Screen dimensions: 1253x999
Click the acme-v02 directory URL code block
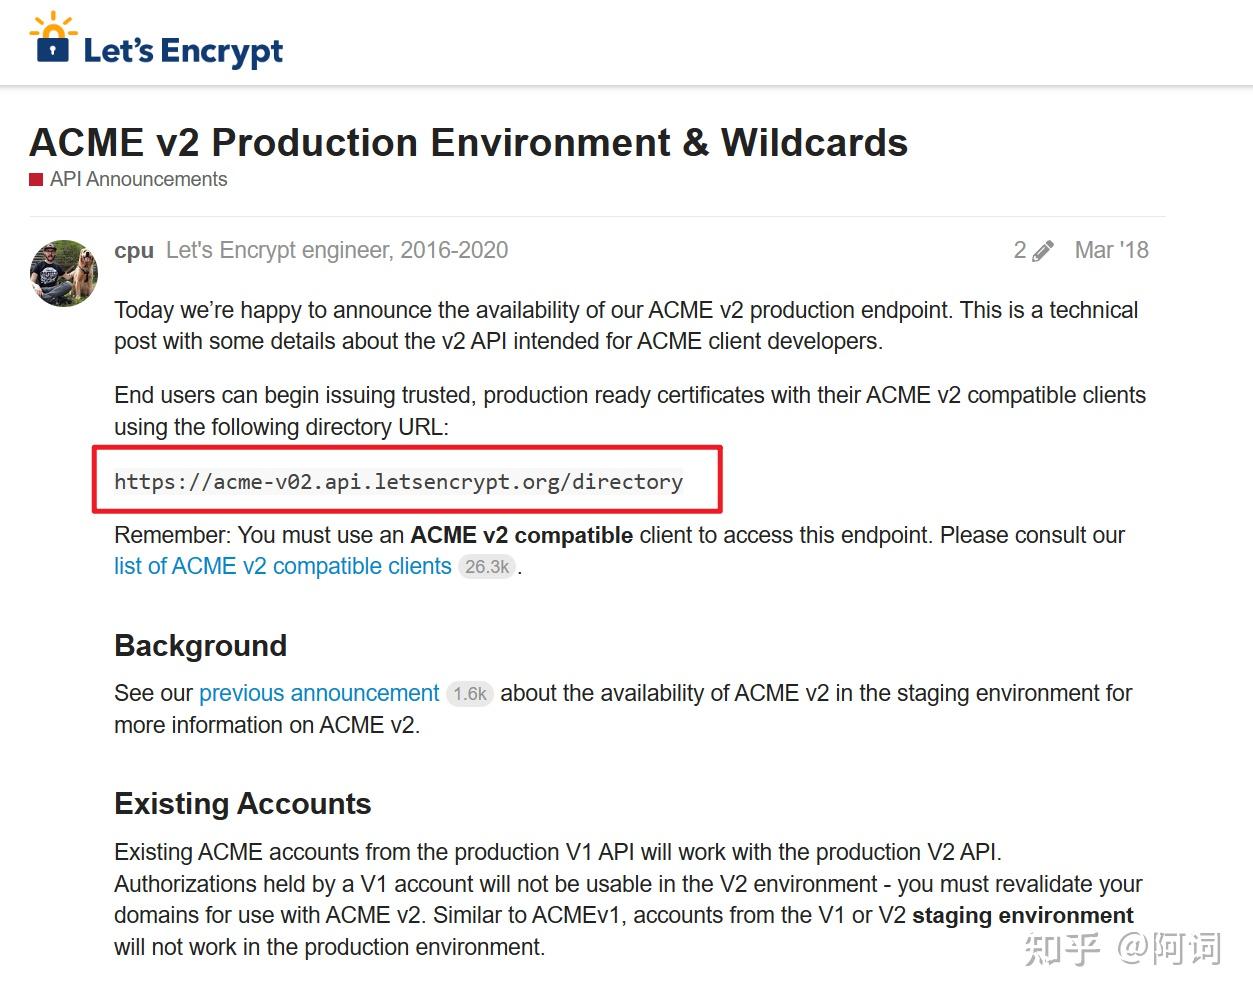point(398,482)
